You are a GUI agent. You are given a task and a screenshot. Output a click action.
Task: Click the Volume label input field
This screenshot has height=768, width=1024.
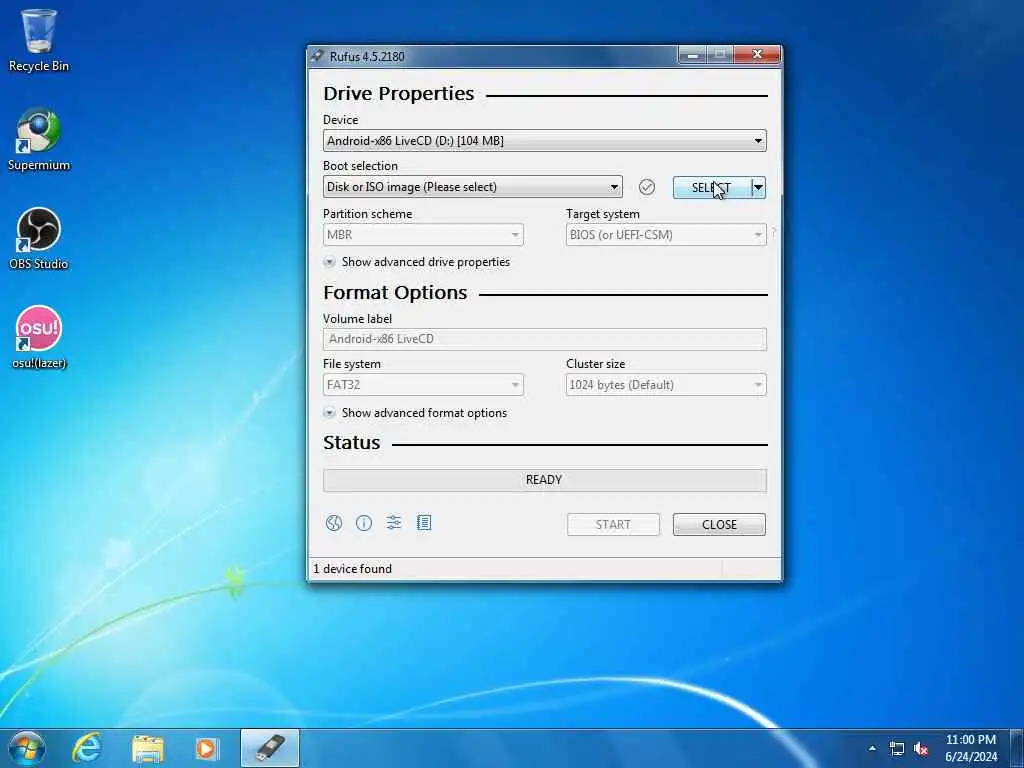pyautogui.click(x=545, y=340)
